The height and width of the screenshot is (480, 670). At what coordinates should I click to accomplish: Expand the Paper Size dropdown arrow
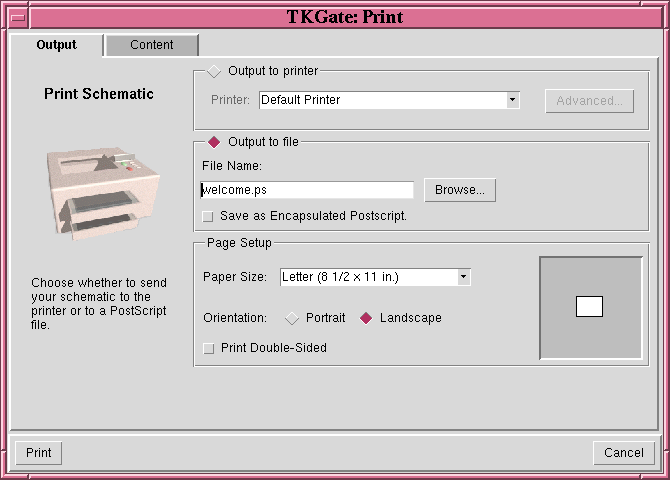(x=463, y=277)
